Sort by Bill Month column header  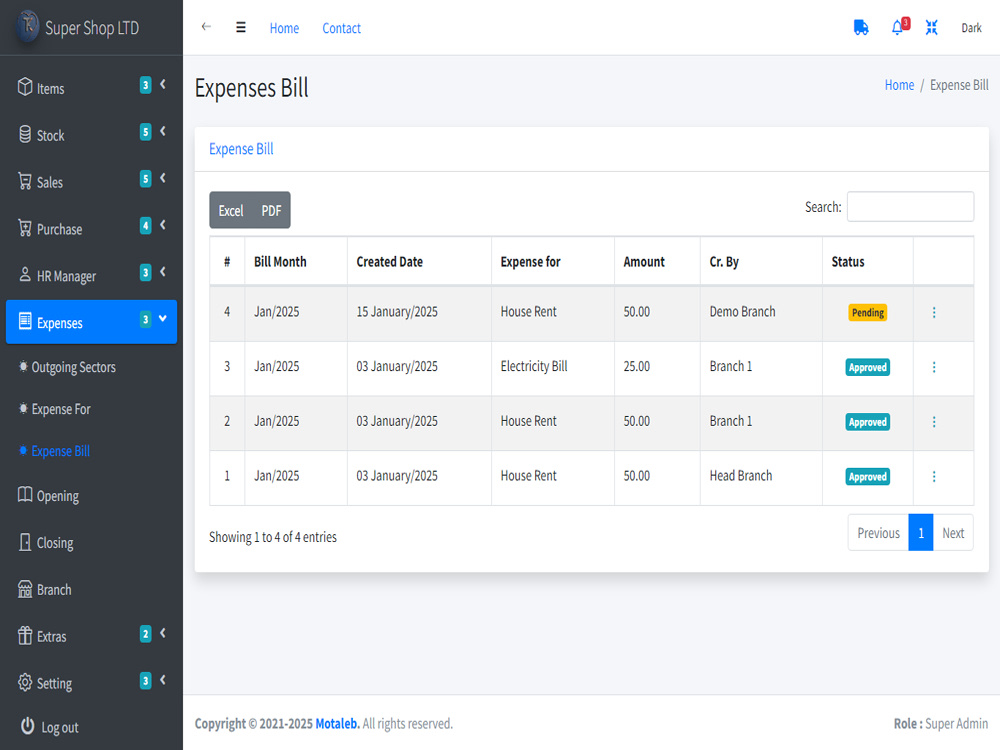click(296, 261)
